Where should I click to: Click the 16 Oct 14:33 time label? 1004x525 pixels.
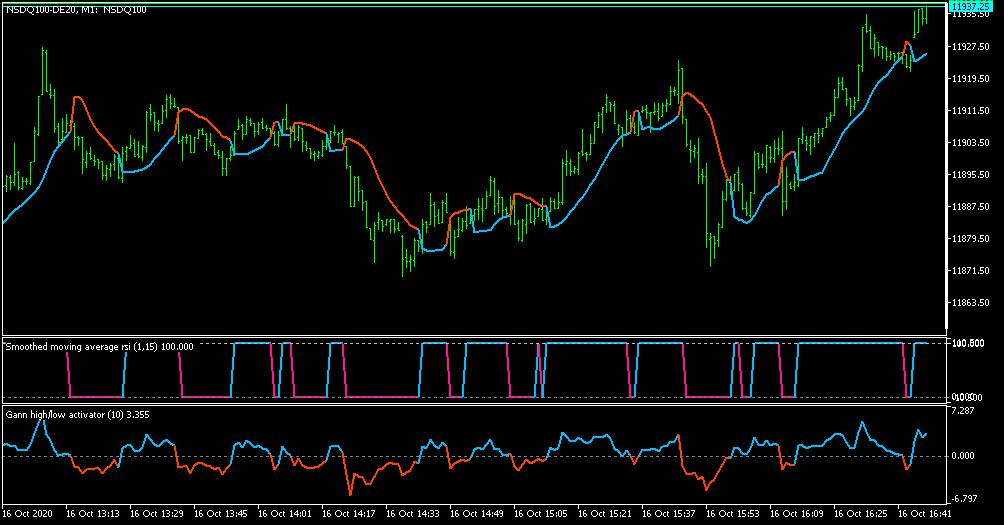tap(413, 513)
